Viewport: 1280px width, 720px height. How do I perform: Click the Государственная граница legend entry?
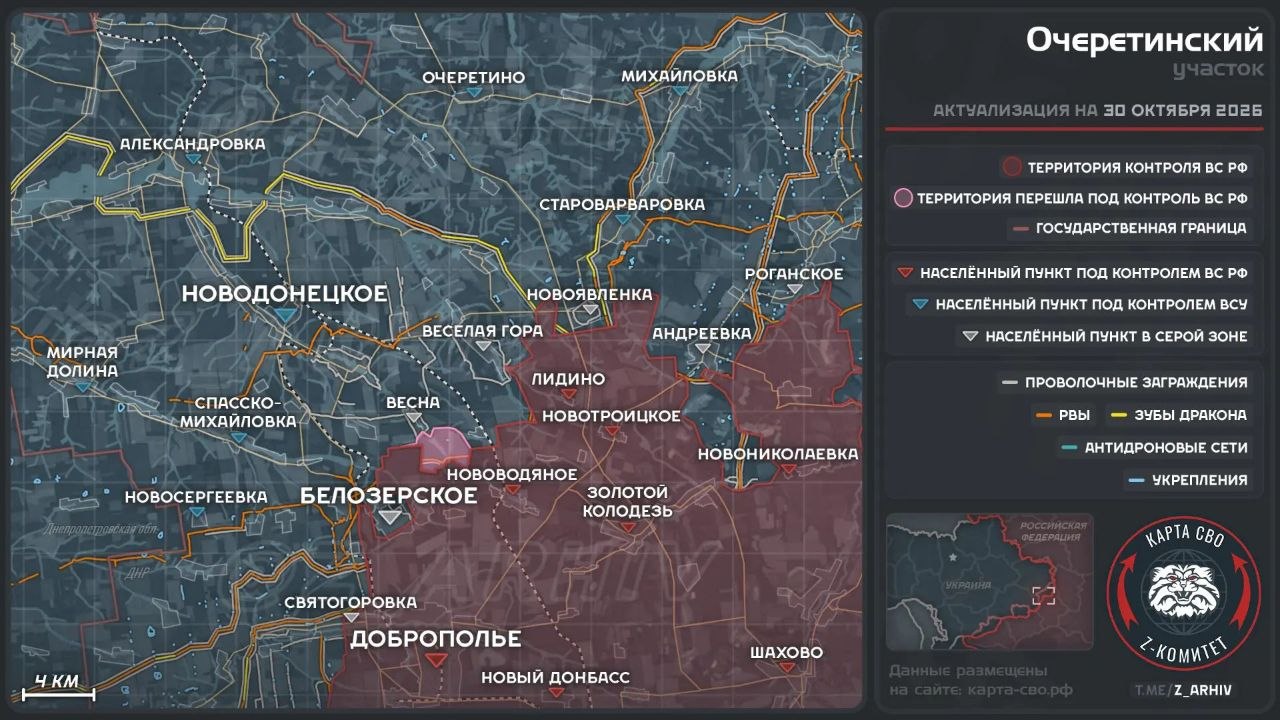1130,228
